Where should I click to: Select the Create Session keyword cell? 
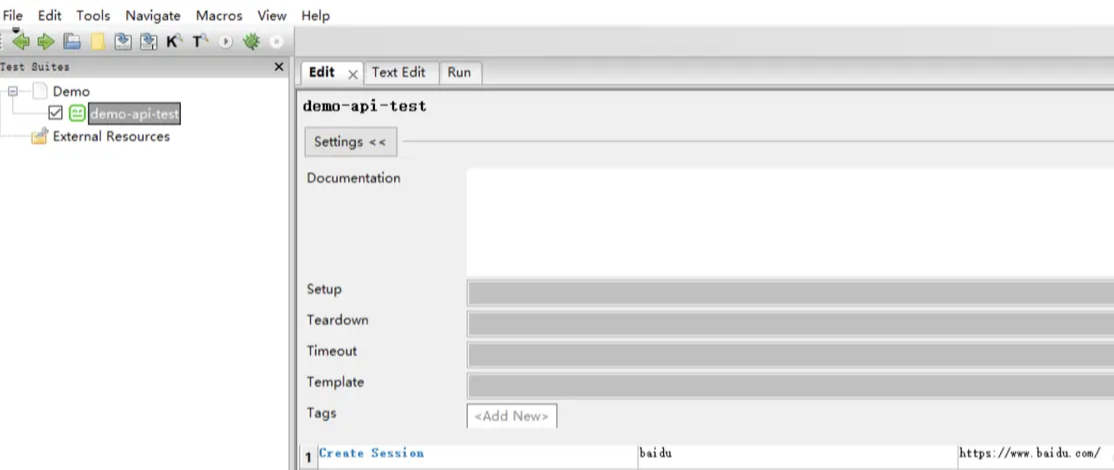pyautogui.click(x=477, y=457)
